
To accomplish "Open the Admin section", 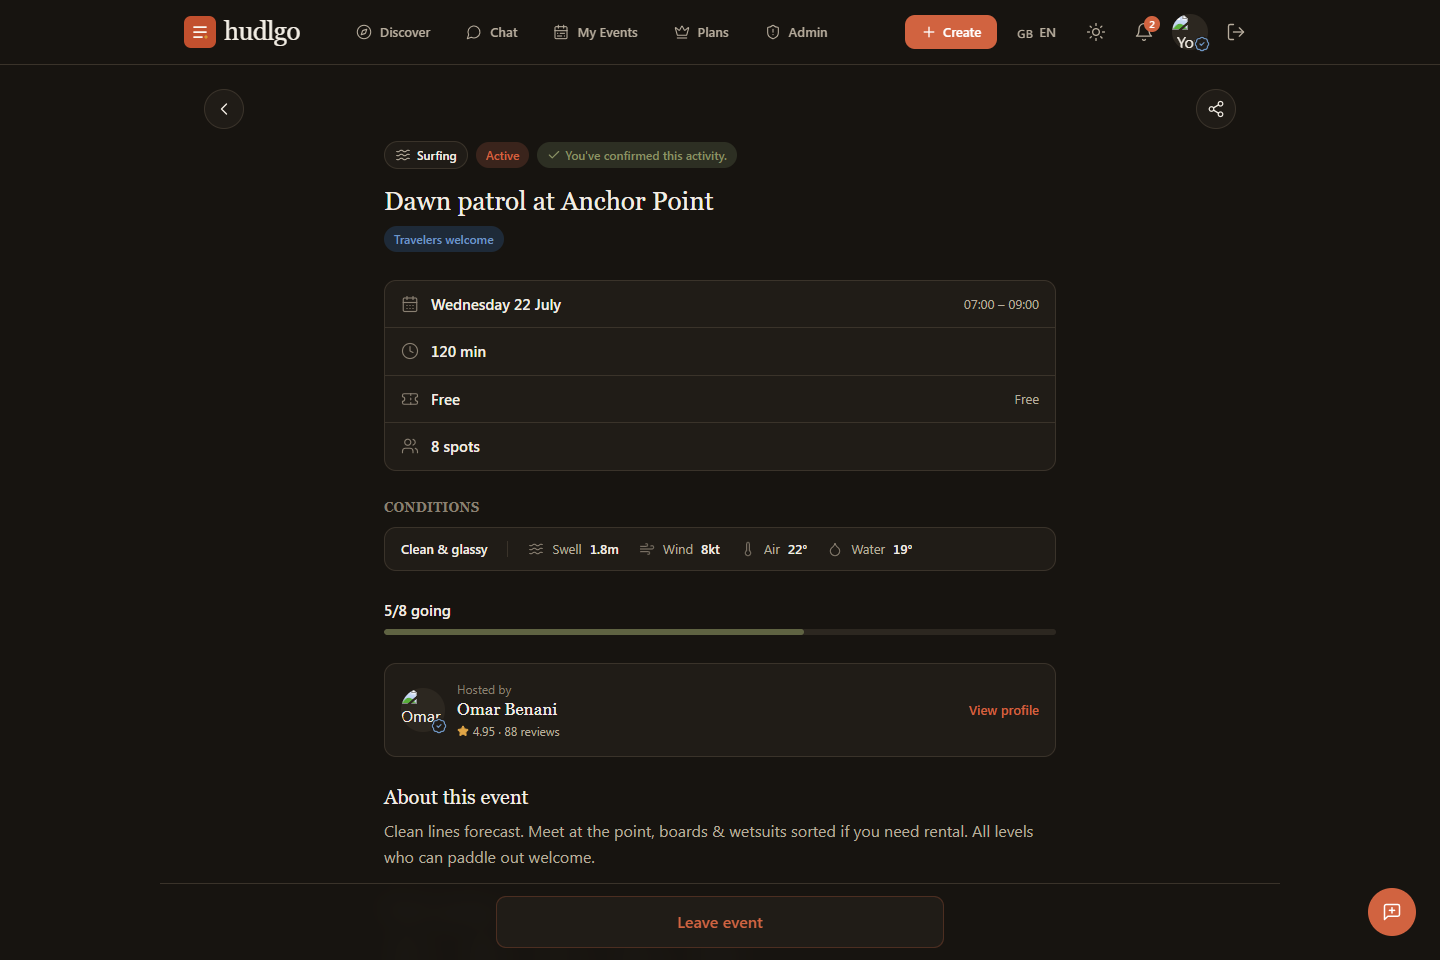I will 797,32.
